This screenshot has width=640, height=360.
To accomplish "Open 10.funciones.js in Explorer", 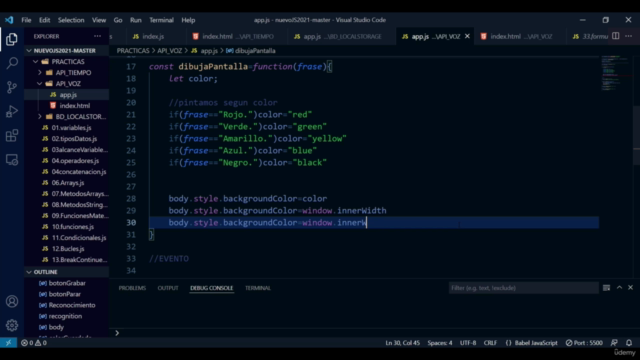I will (73, 227).
